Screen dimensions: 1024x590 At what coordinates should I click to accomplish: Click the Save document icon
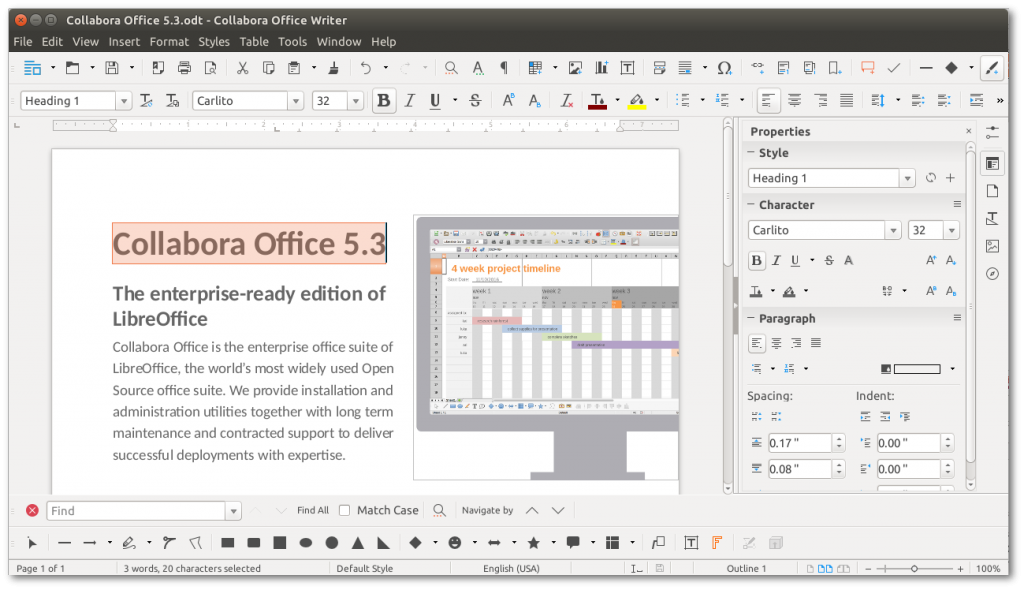[x=112, y=68]
